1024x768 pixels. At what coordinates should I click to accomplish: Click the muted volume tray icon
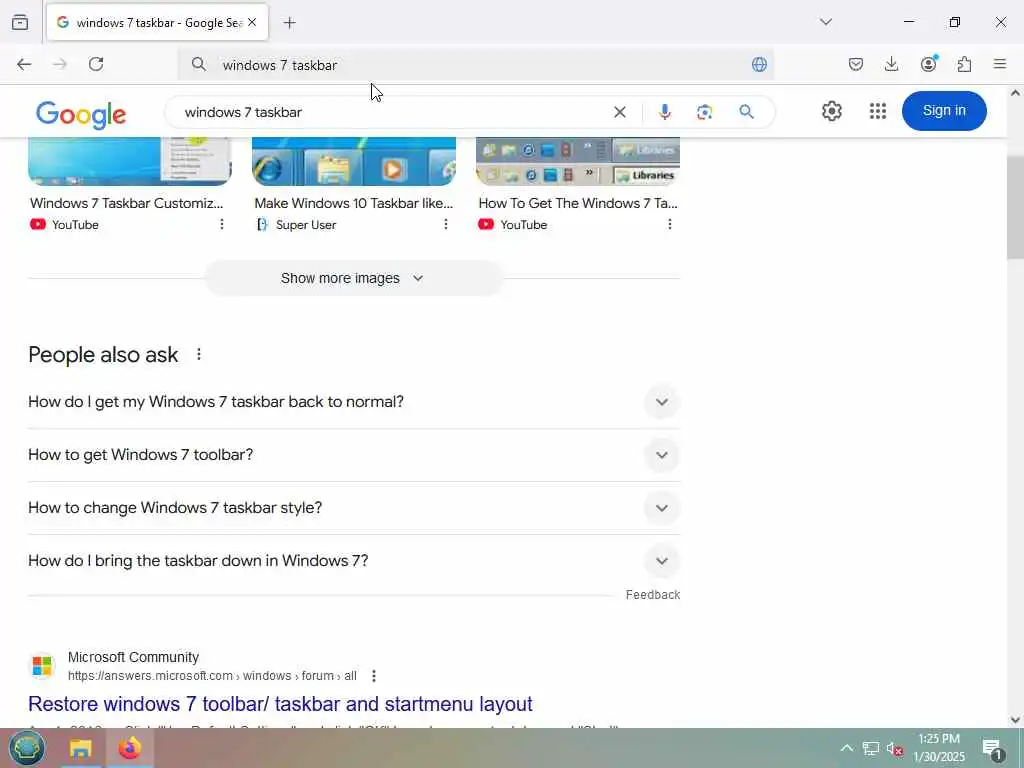895,748
